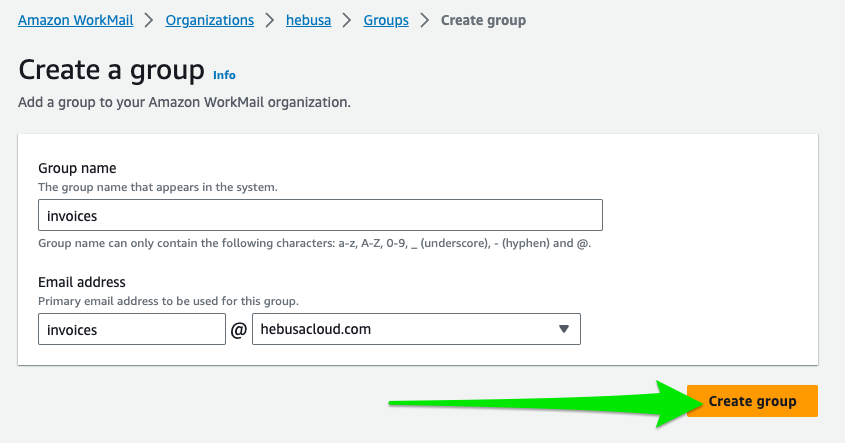The height and width of the screenshot is (443, 845).
Task: Focus the Group name input field
Action: point(320,215)
